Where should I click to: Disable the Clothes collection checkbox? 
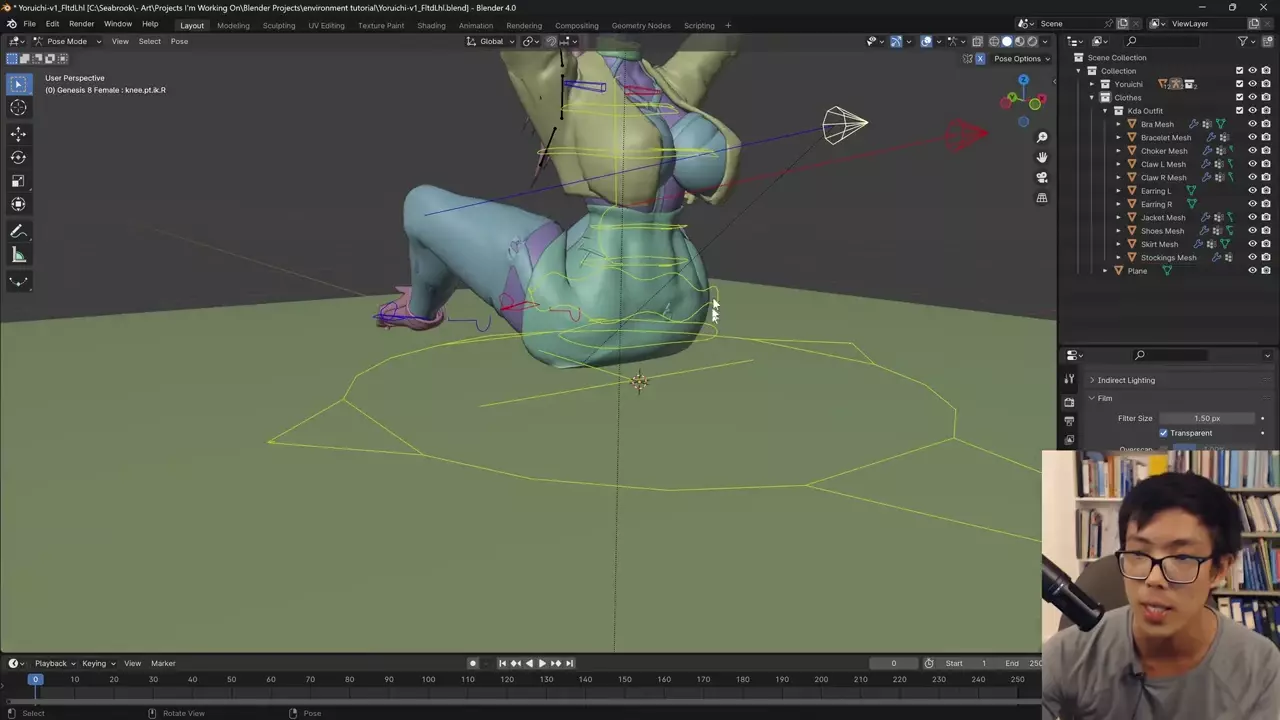(x=1240, y=97)
